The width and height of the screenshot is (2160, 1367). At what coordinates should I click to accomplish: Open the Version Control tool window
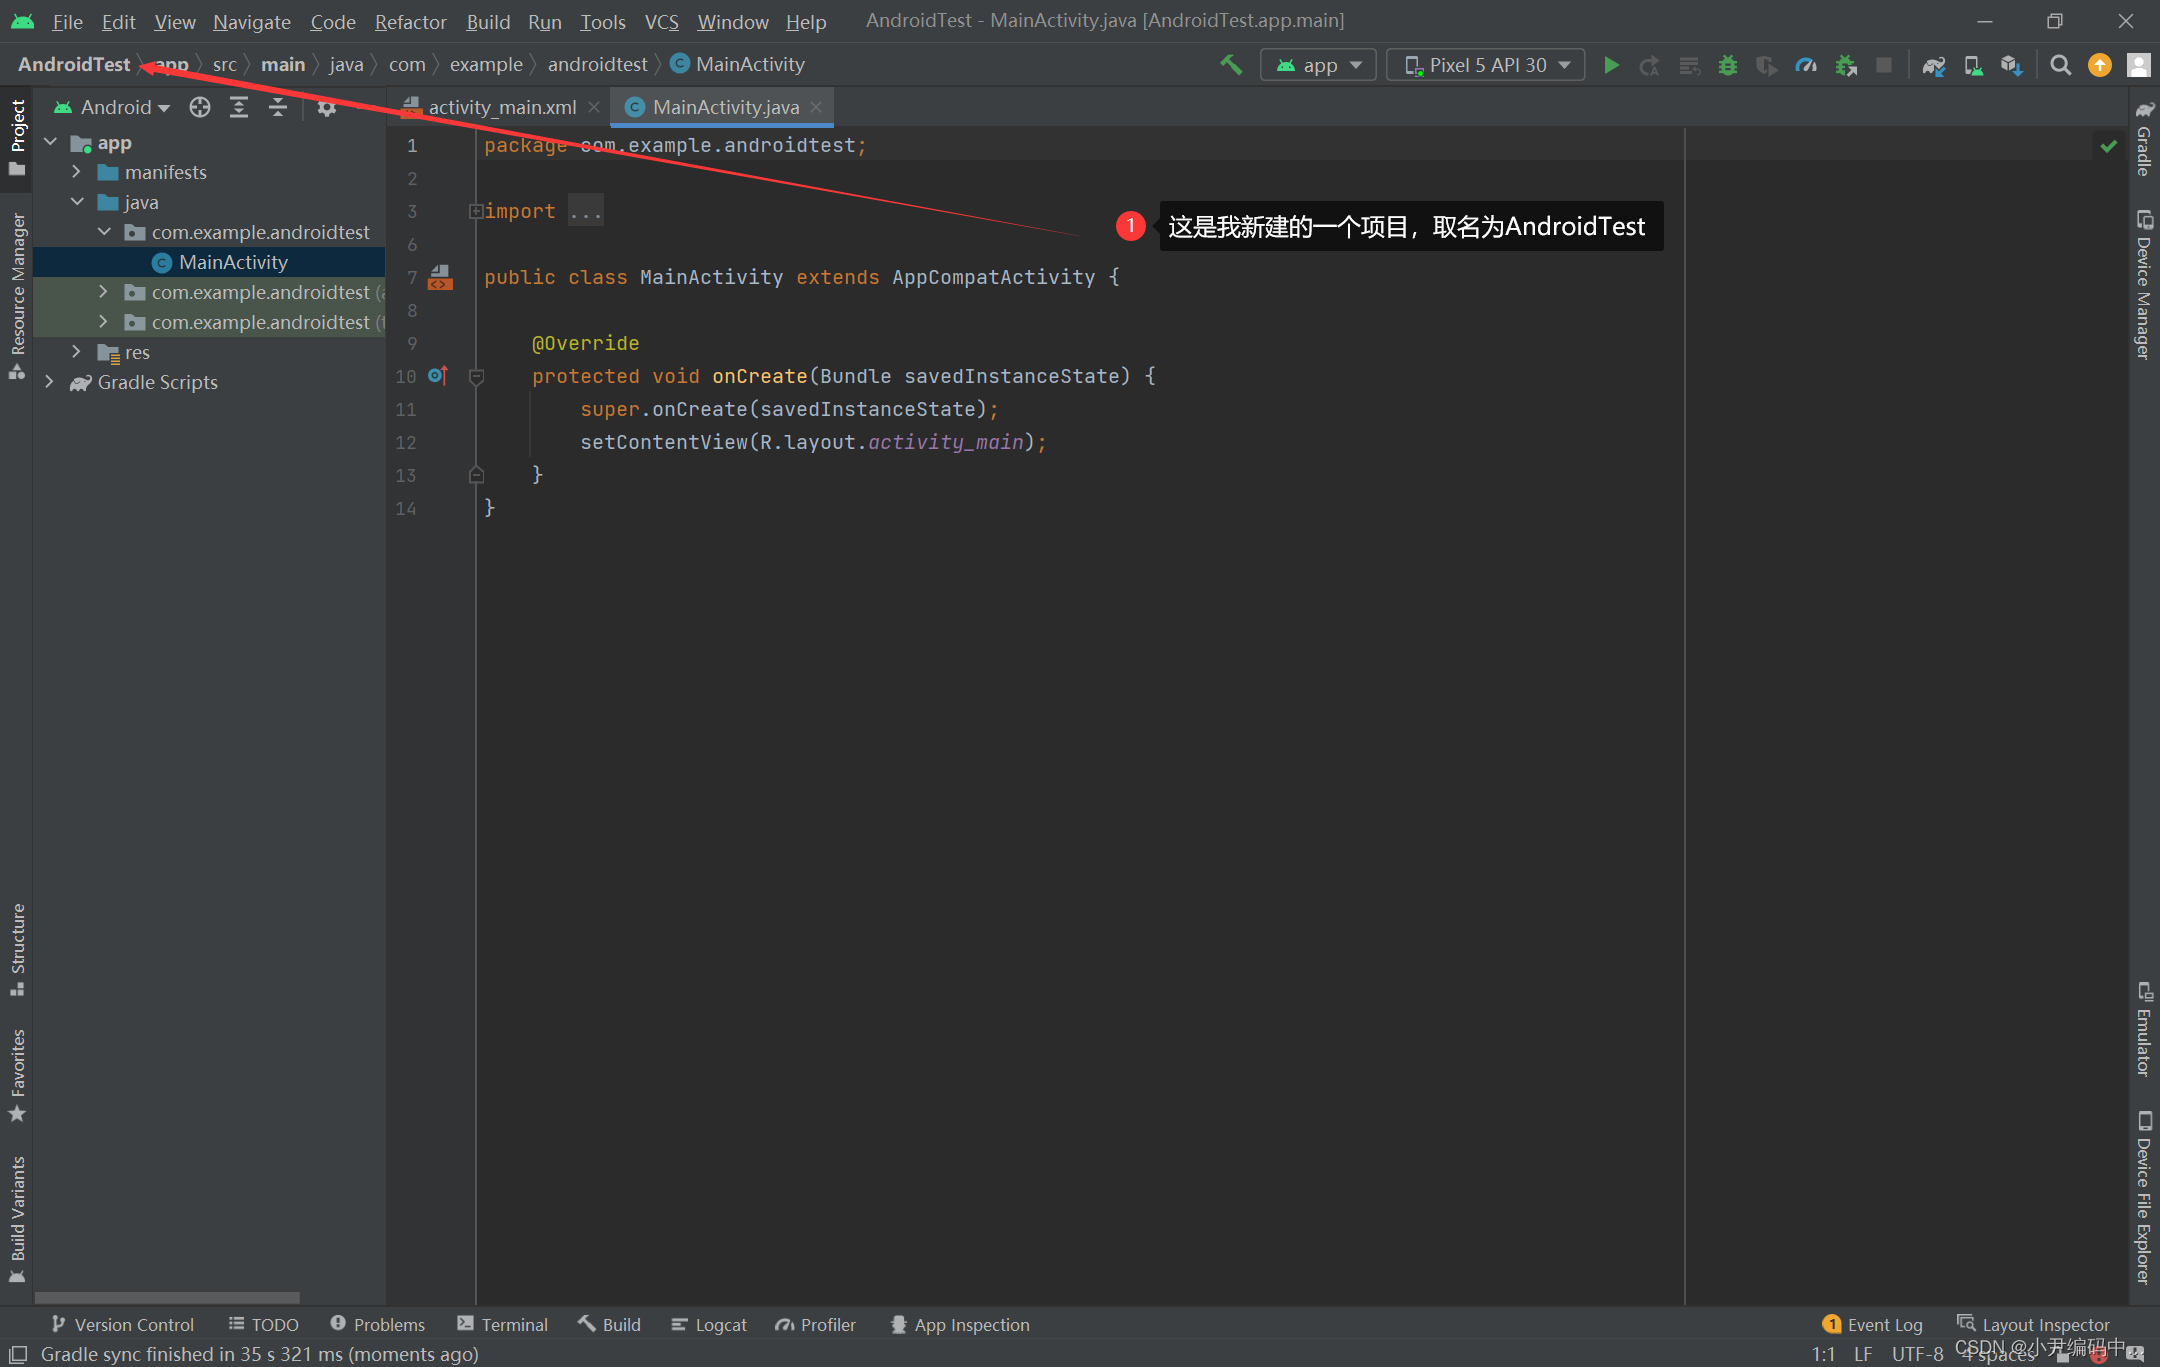tap(123, 1324)
